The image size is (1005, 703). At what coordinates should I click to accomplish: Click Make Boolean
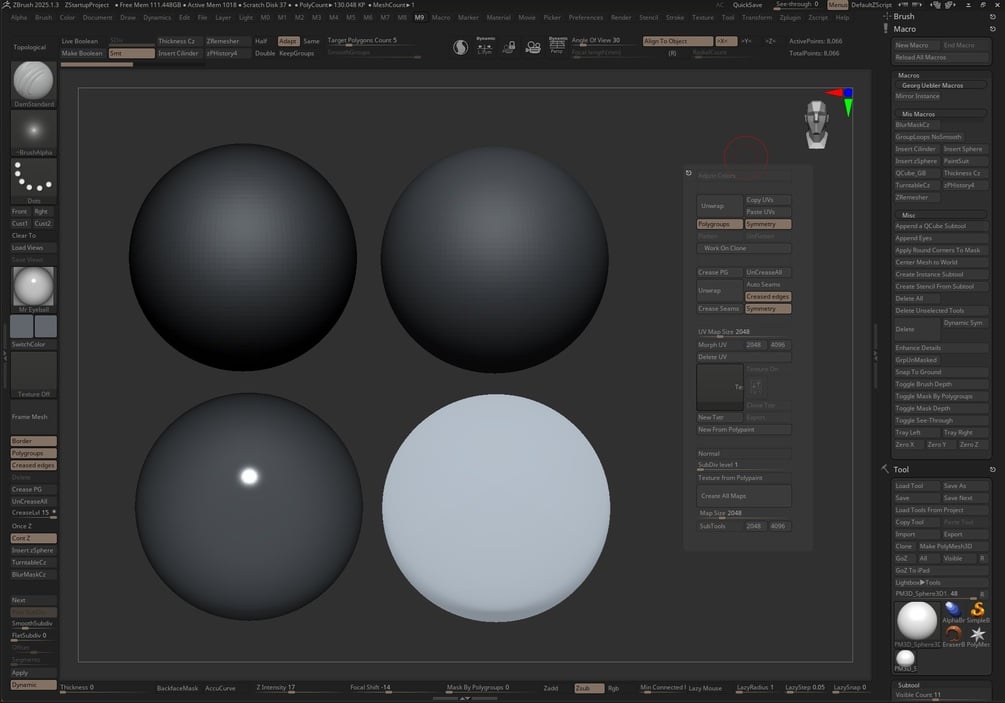(83, 53)
